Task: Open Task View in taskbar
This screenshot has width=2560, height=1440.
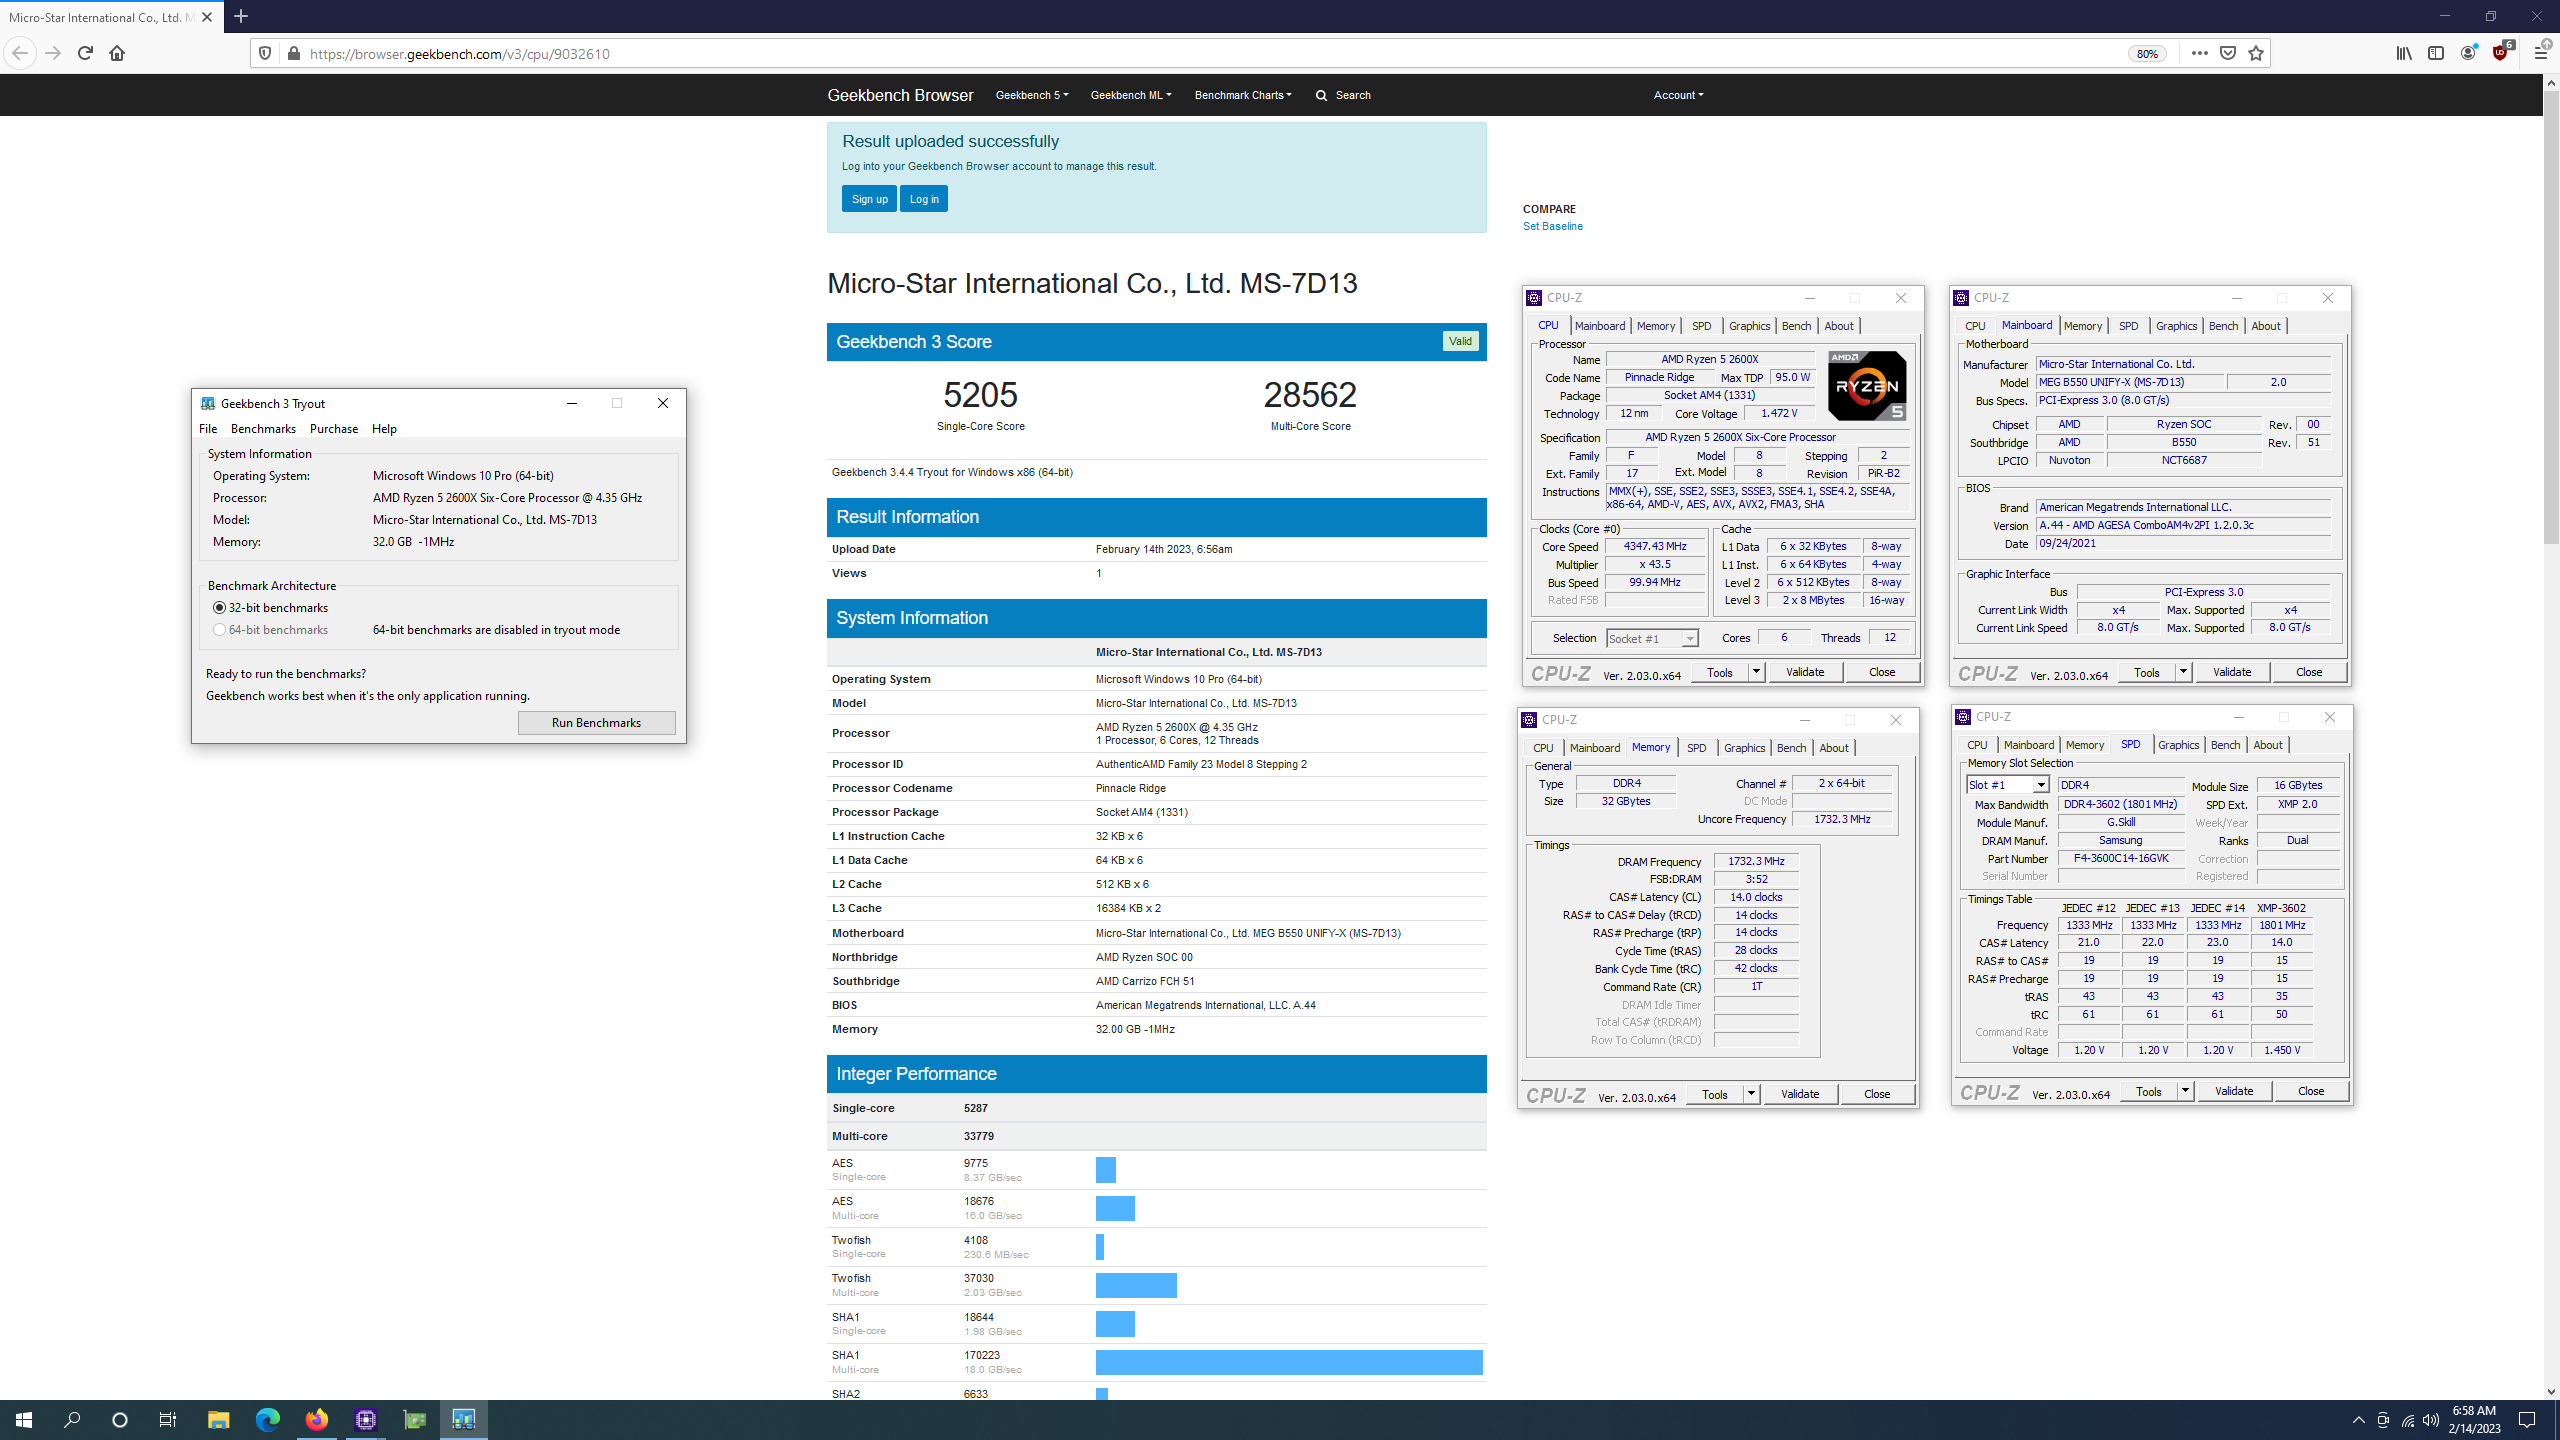Action: [168, 1419]
